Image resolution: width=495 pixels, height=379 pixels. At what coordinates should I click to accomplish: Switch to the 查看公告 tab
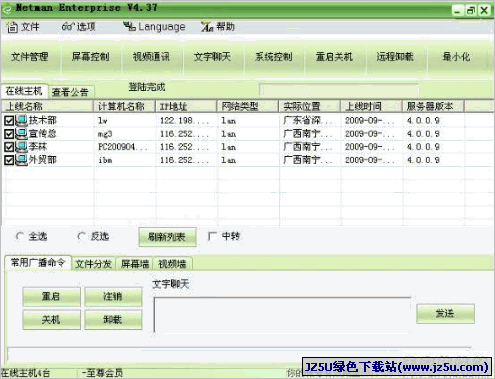(71, 92)
